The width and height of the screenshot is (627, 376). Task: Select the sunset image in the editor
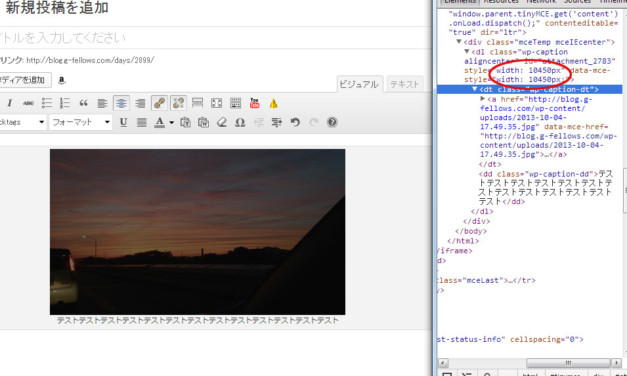(x=198, y=232)
